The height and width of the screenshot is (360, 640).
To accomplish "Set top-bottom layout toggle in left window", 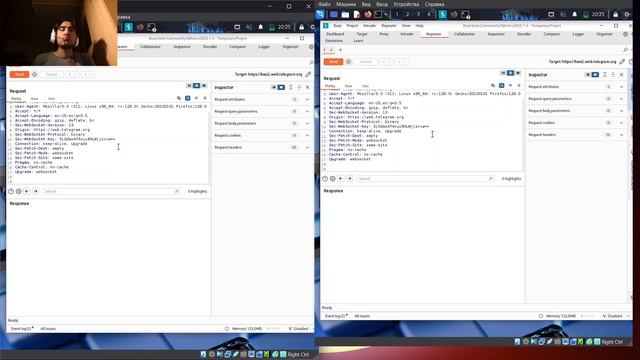I will (196, 86).
